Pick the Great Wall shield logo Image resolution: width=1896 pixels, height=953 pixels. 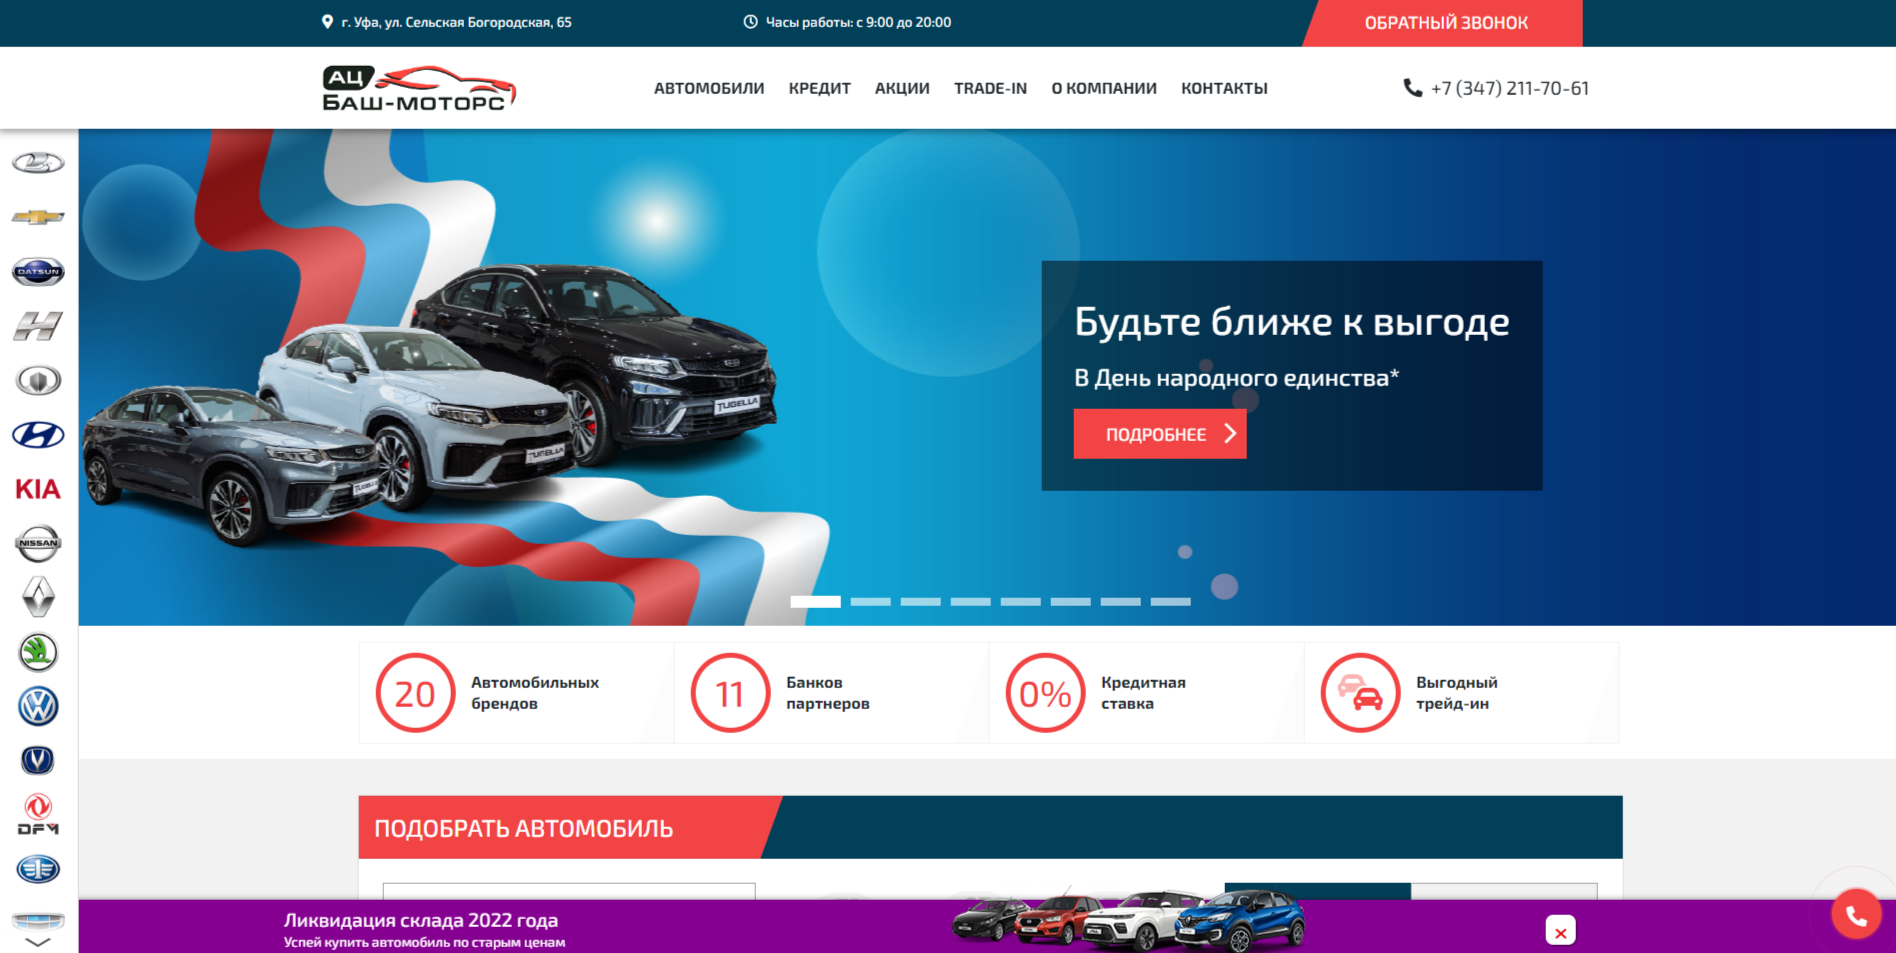click(38, 380)
